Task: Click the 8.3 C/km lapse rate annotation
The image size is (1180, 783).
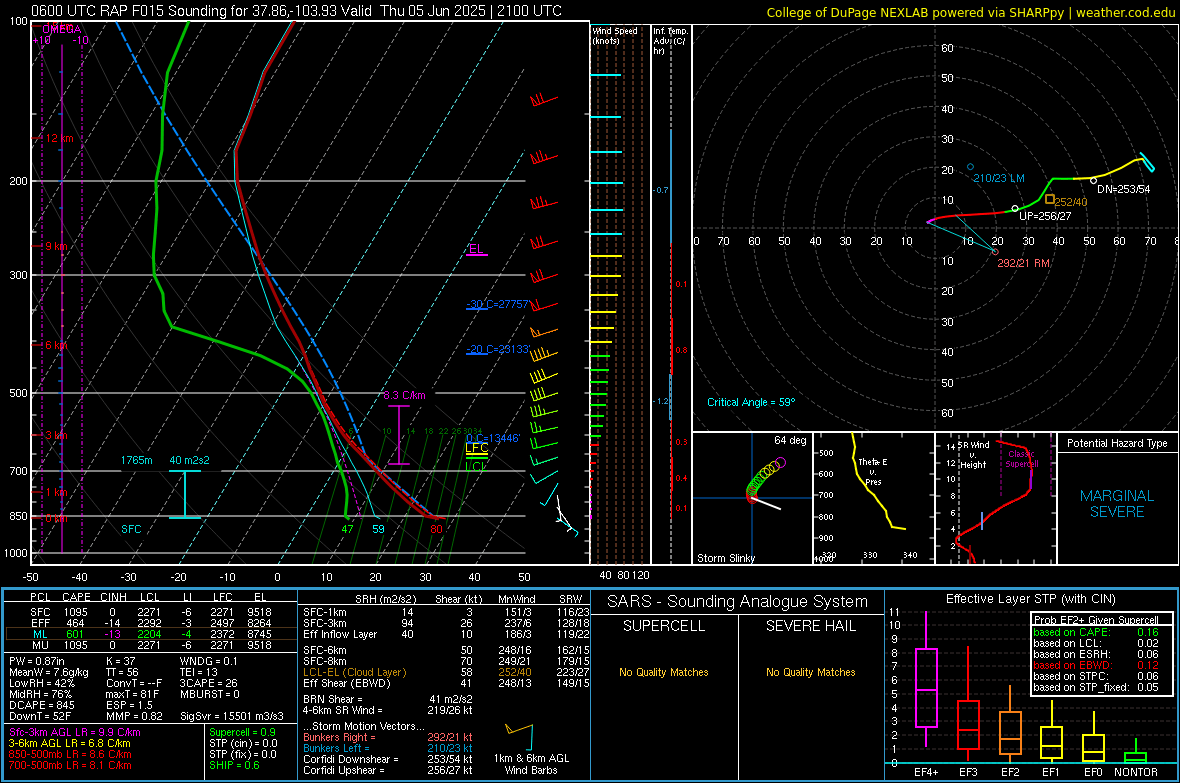Action: [404, 395]
